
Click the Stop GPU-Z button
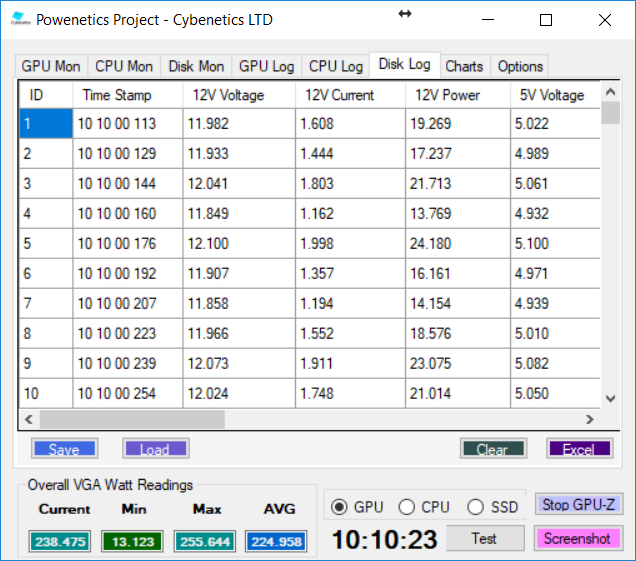tap(579, 504)
